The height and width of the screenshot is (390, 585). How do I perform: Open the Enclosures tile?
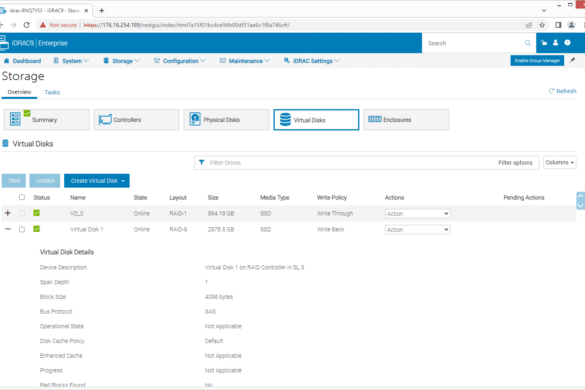[406, 120]
